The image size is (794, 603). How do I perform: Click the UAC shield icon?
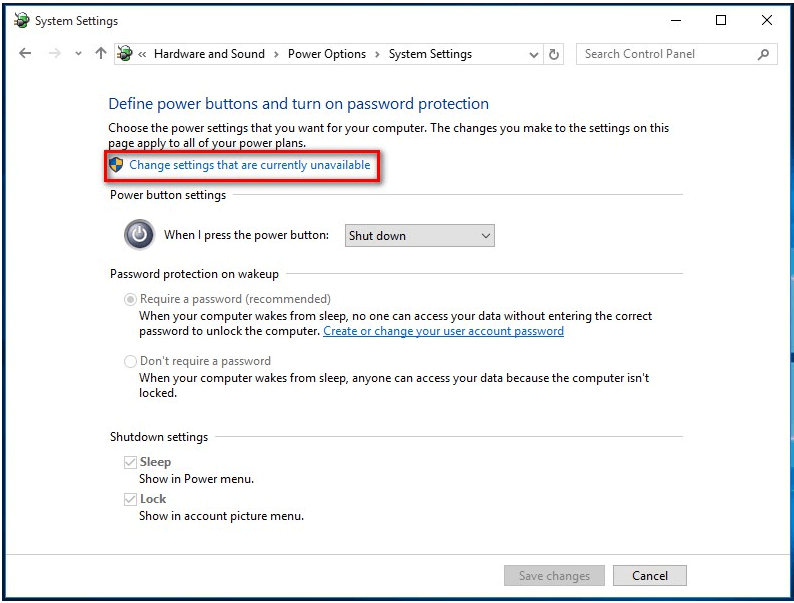click(116, 165)
